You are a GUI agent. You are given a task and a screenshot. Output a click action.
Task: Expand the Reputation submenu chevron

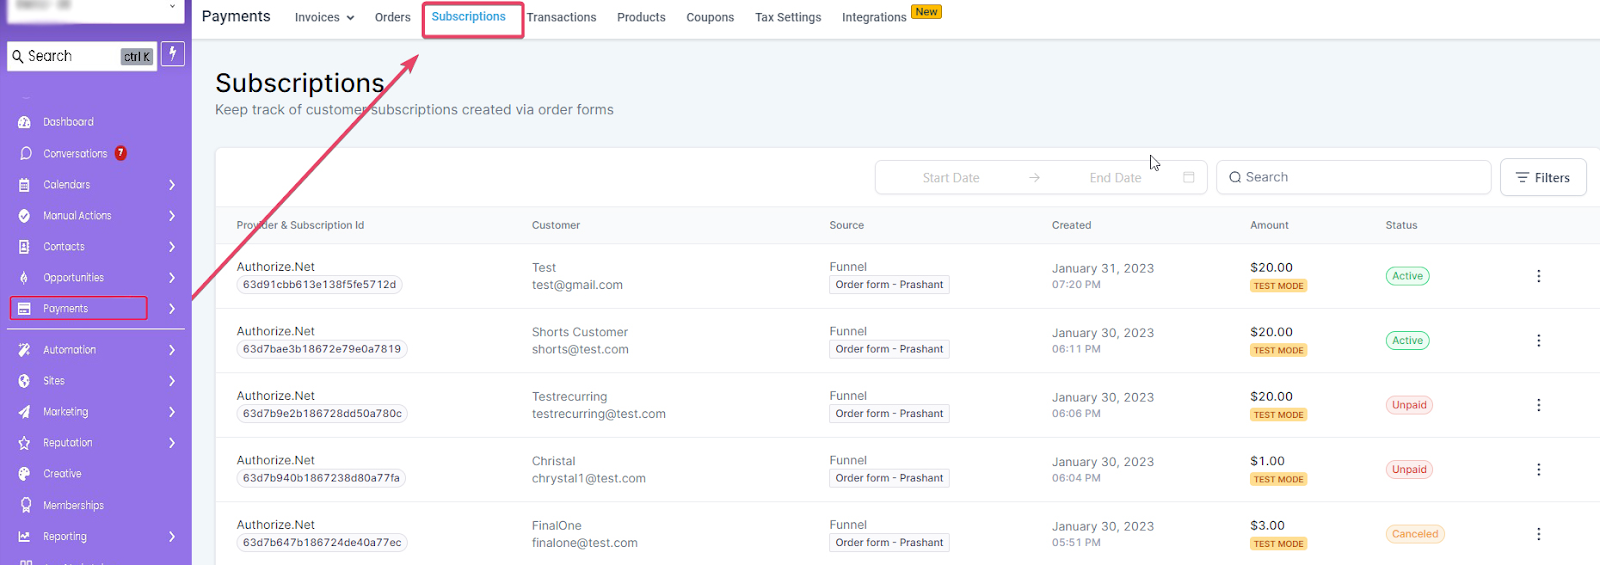pyautogui.click(x=172, y=443)
